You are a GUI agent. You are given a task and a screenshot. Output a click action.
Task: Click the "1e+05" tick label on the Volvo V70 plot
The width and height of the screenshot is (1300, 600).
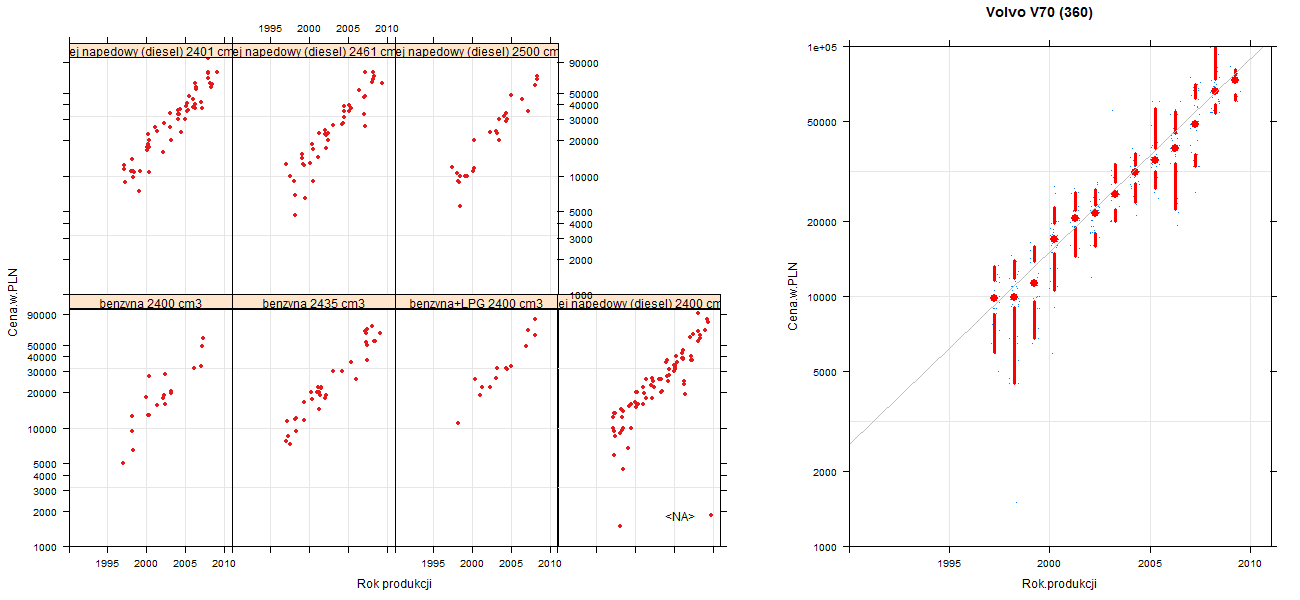click(823, 47)
